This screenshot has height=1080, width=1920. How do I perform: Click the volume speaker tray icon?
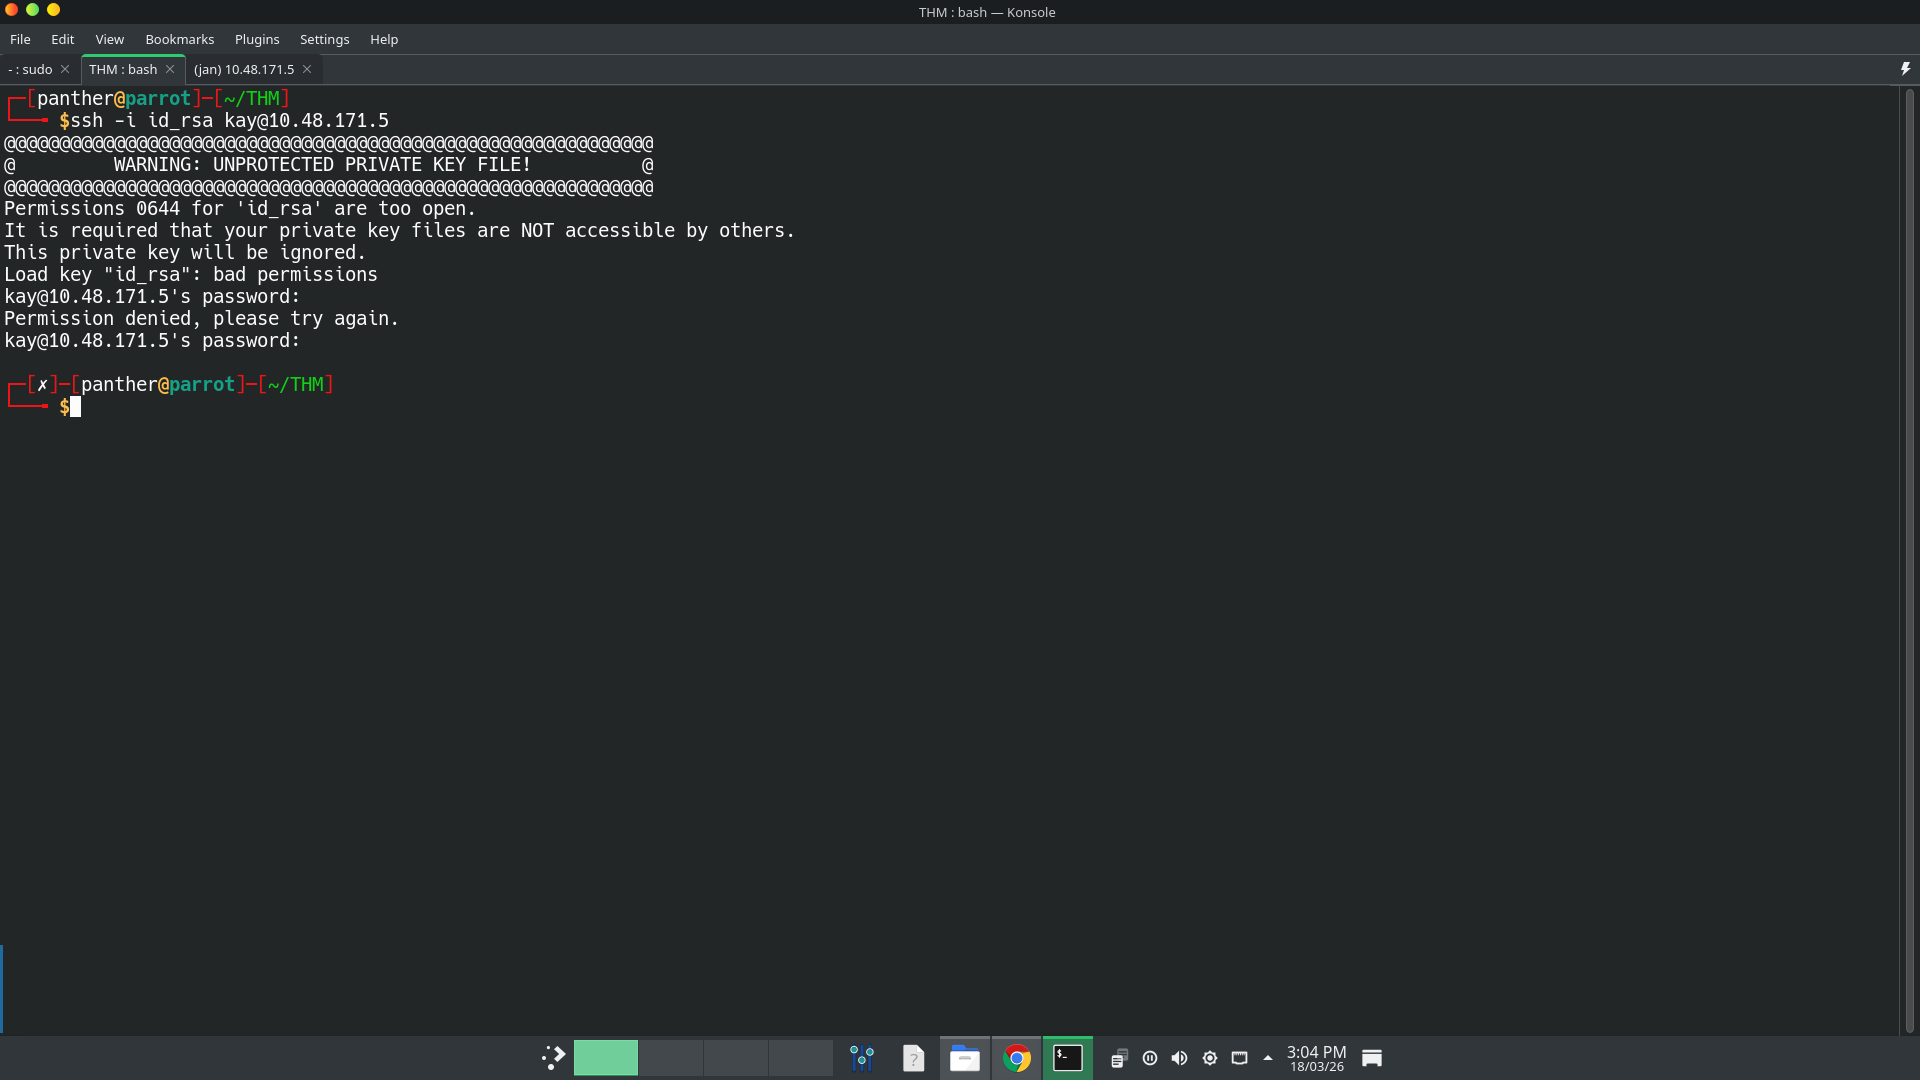point(1180,1058)
